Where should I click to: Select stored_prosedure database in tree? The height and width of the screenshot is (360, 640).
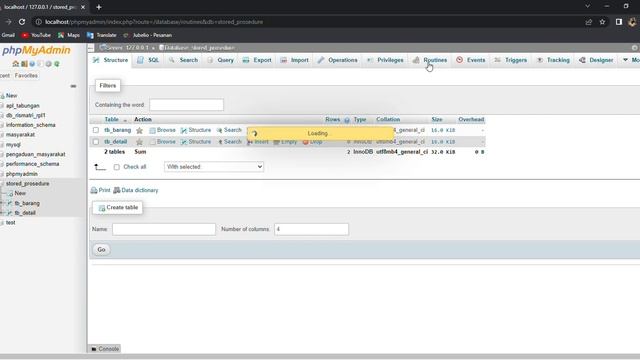(x=27, y=184)
